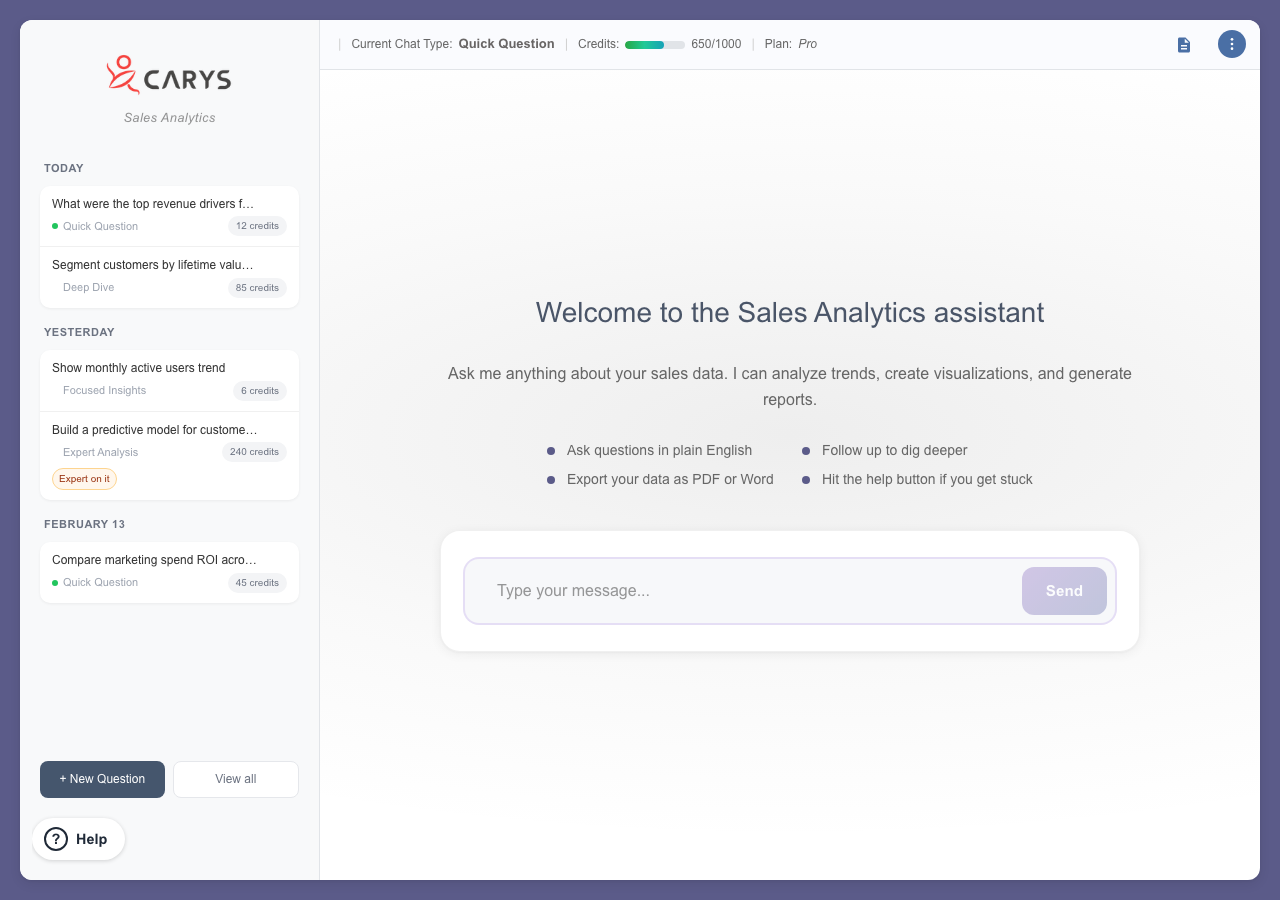Click the 12 credits badge
The width and height of the screenshot is (1280, 900).
257,226
